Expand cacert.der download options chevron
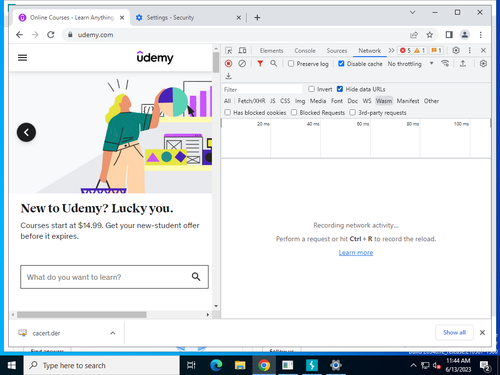 click(x=113, y=333)
